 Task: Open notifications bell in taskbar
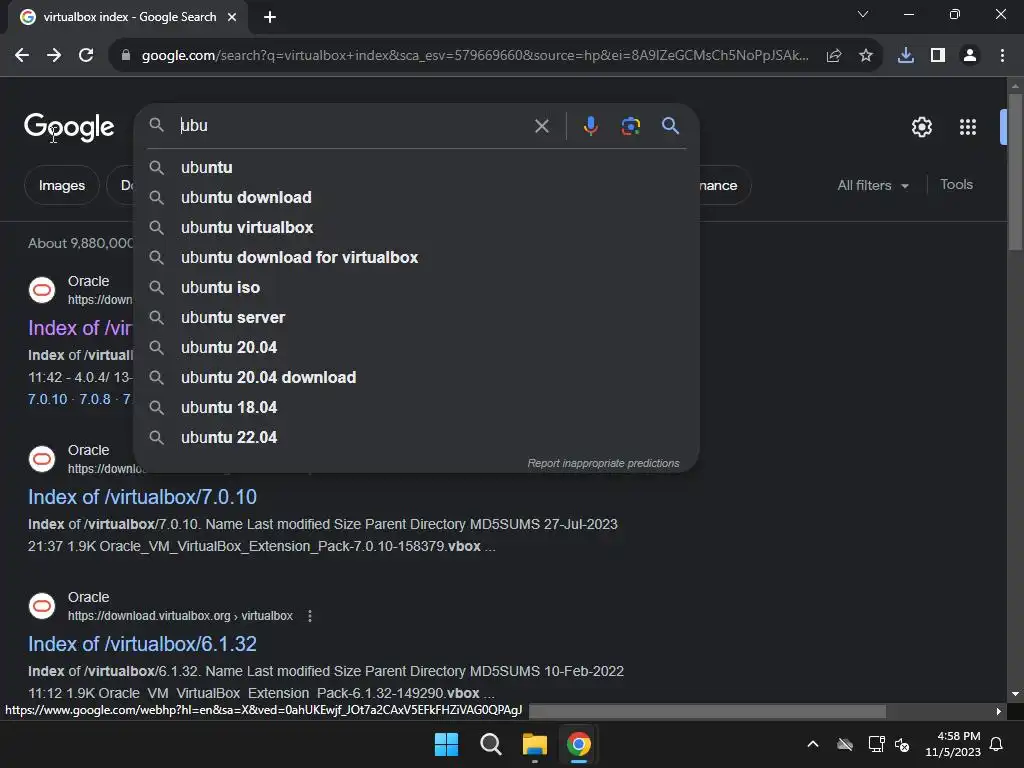[997, 744]
